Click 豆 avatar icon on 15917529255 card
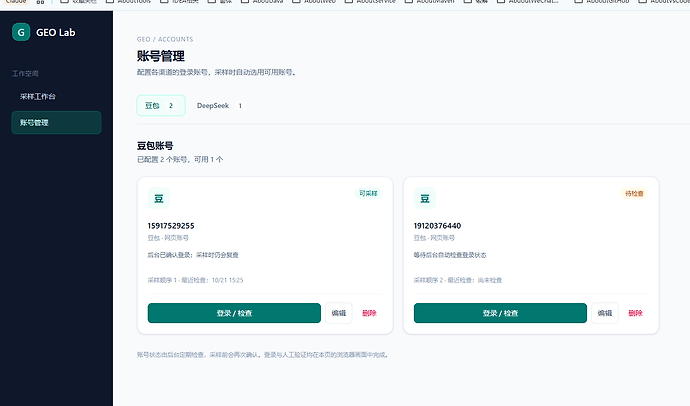690x406 pixels. click(x=158, y=198)
